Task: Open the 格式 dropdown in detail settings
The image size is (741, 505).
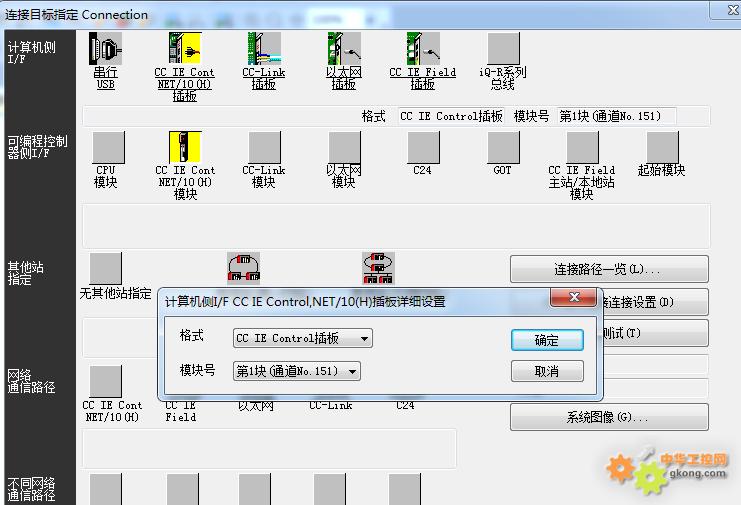Action: pos(302,338)
